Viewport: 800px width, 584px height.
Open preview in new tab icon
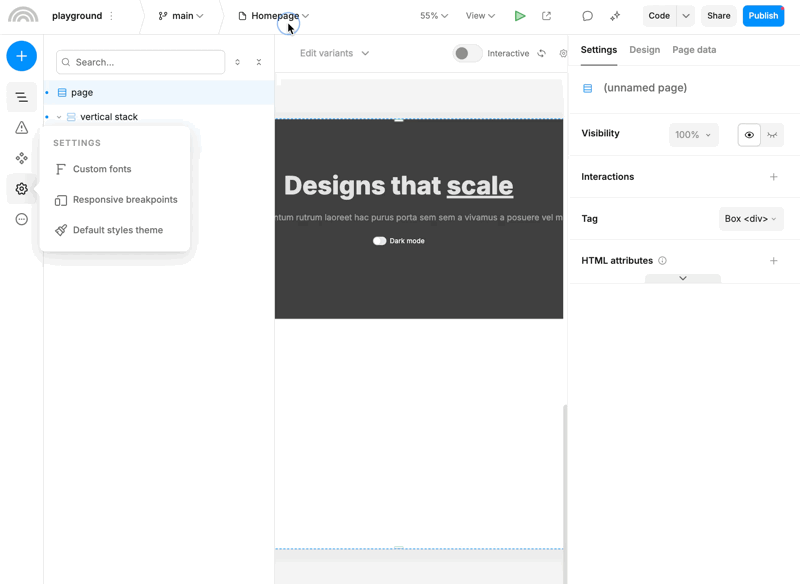[x=546, y=16]
